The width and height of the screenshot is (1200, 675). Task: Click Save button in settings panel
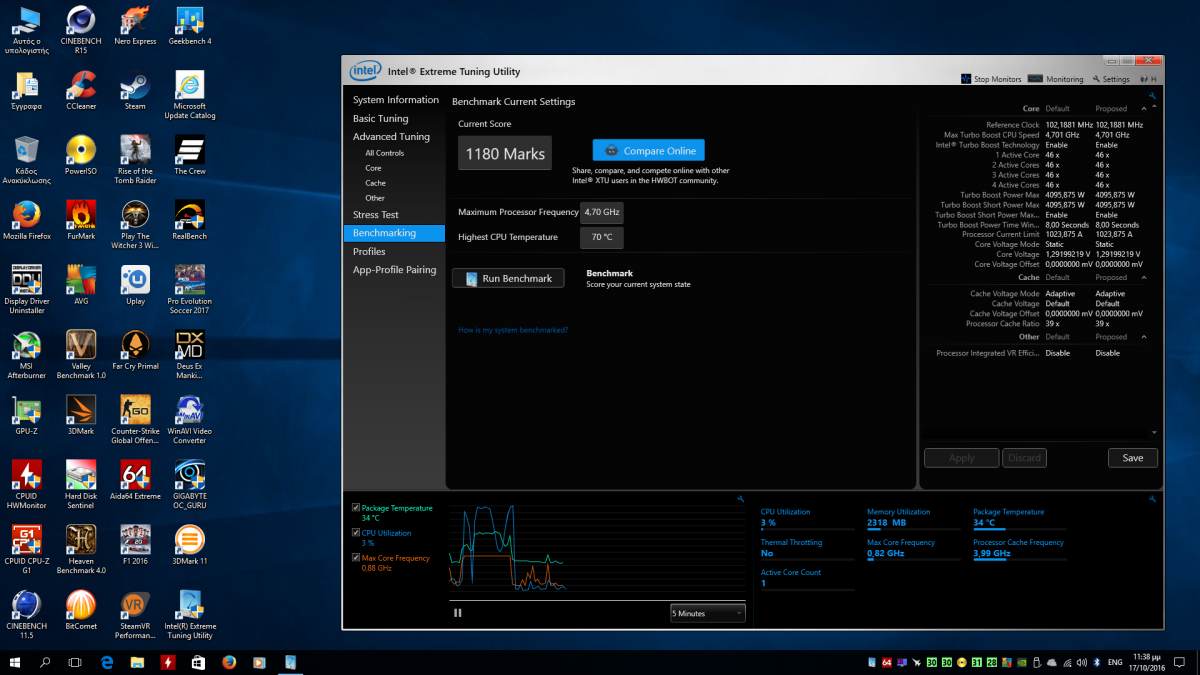[x=1133, y=458]
